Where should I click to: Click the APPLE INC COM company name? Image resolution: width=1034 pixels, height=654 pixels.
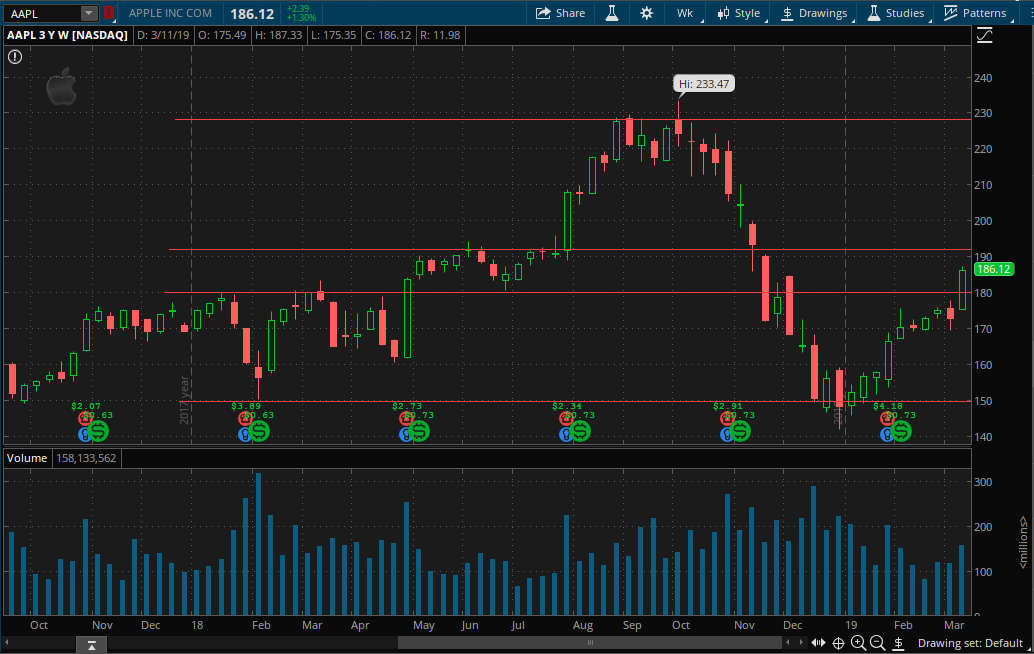pos(170,13)
